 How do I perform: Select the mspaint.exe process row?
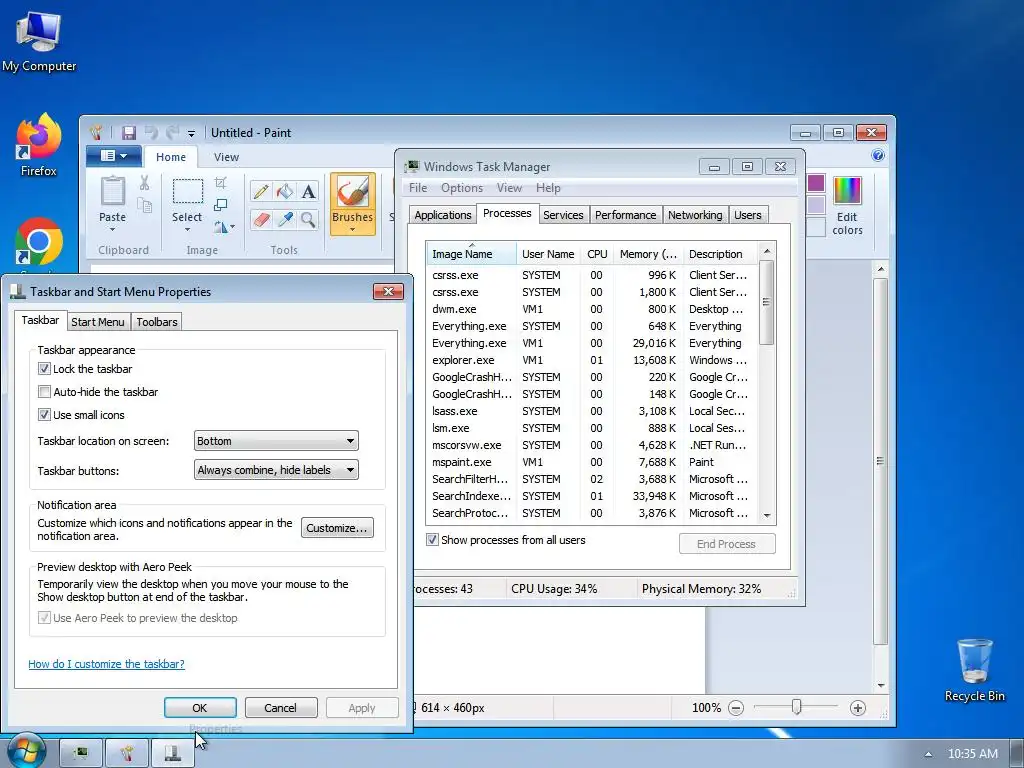point(592,462)
